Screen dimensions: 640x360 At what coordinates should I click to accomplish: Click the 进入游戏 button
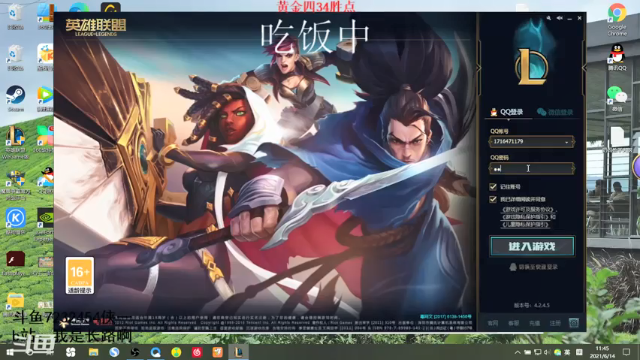(532, 246)
